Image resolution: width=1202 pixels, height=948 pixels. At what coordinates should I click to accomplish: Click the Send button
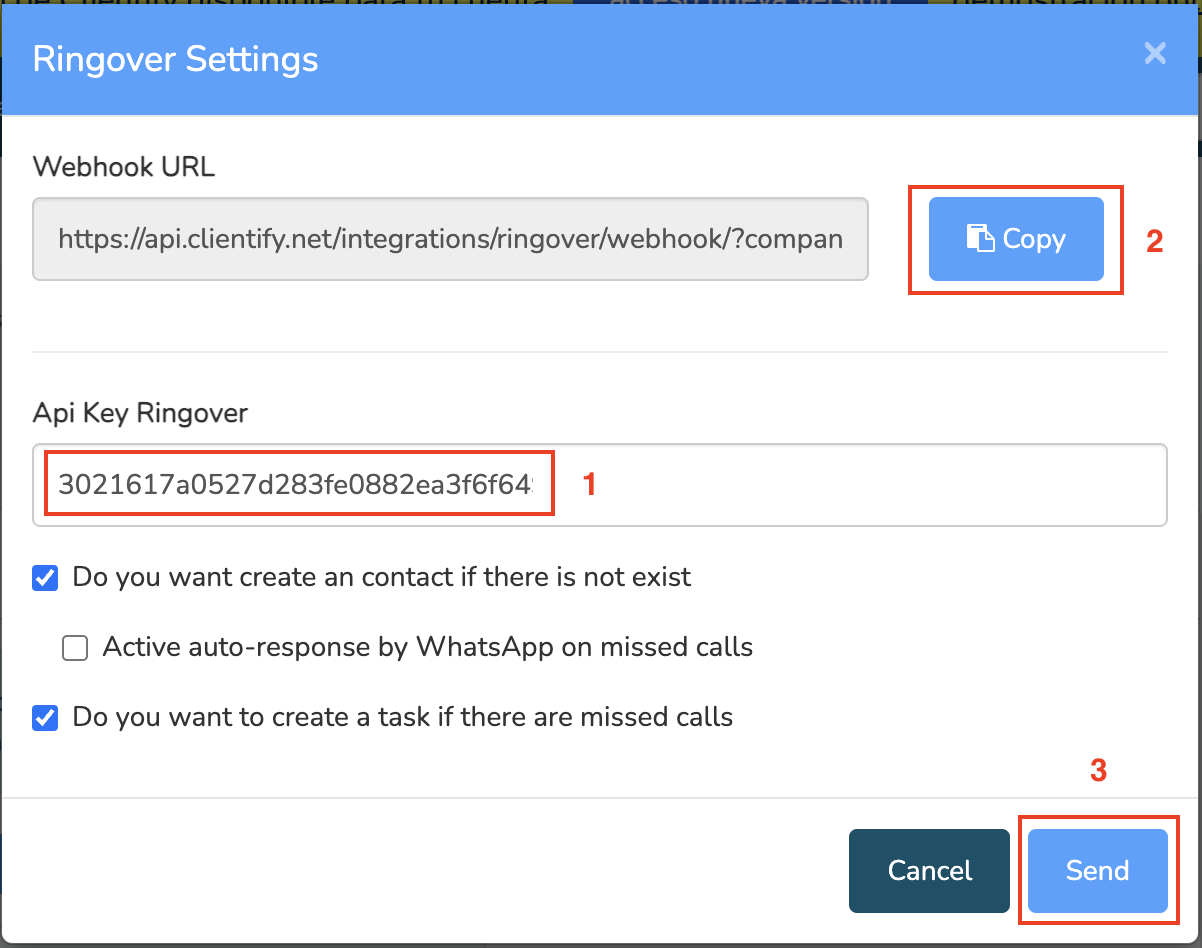point(1097,871)
